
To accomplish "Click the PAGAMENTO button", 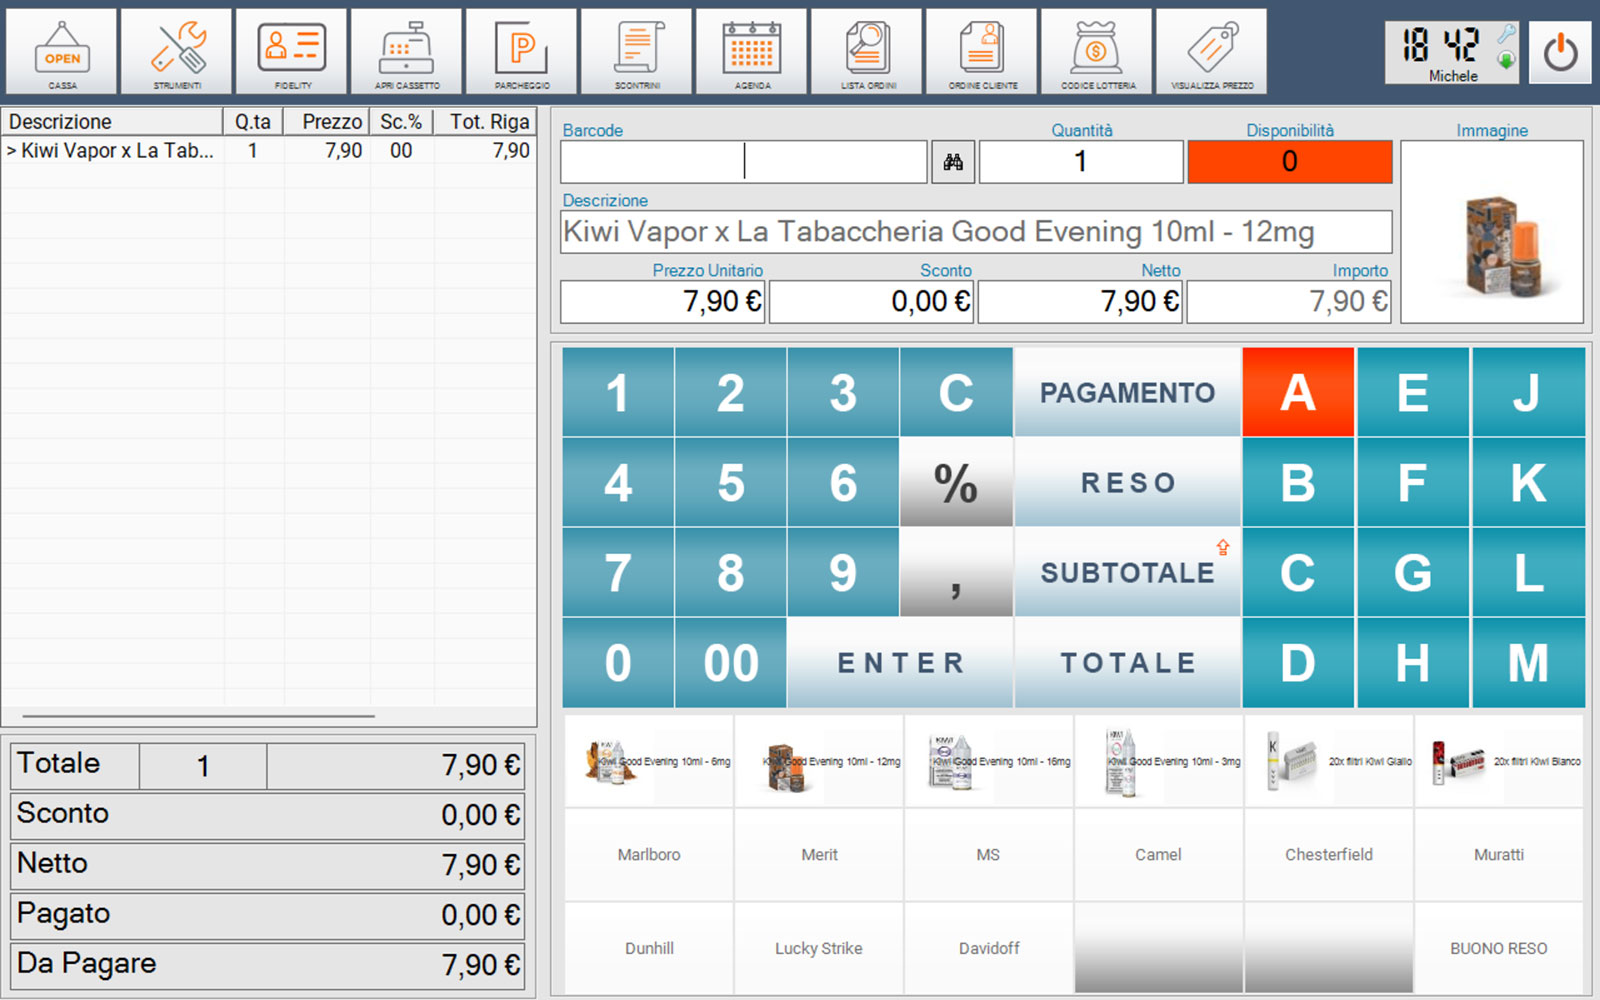I will 1127,392.
